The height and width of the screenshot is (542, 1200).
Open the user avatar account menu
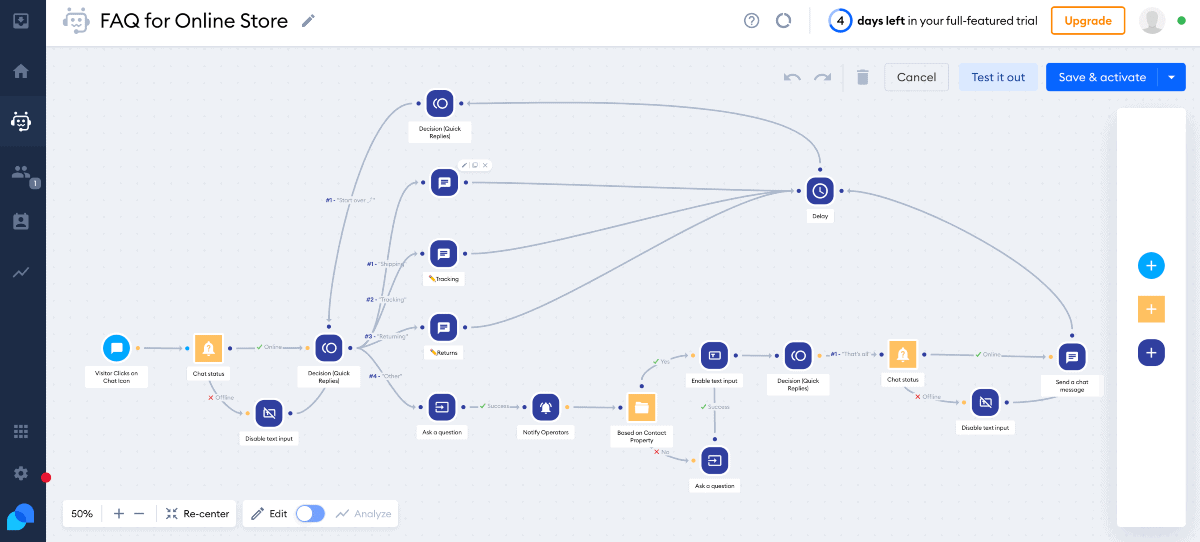pyautogui.click(x=1152, y=21)
